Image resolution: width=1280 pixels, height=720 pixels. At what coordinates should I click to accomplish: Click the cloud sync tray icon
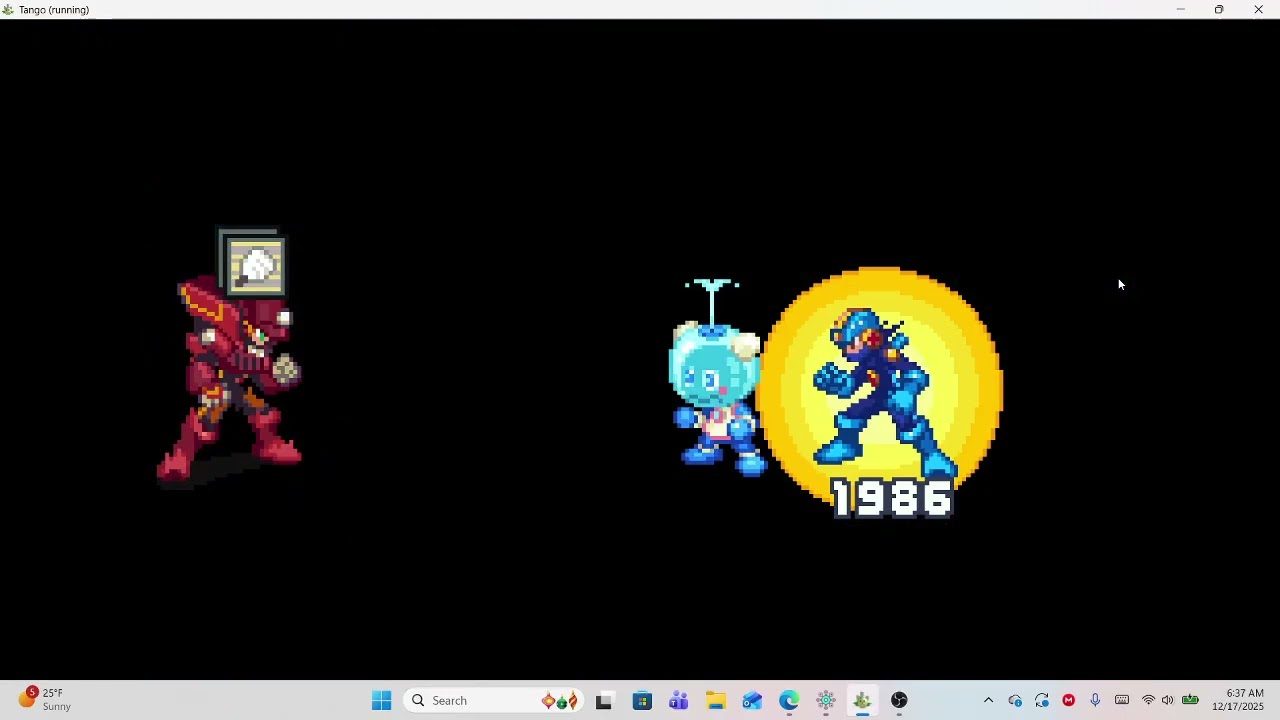point(1015,701)
